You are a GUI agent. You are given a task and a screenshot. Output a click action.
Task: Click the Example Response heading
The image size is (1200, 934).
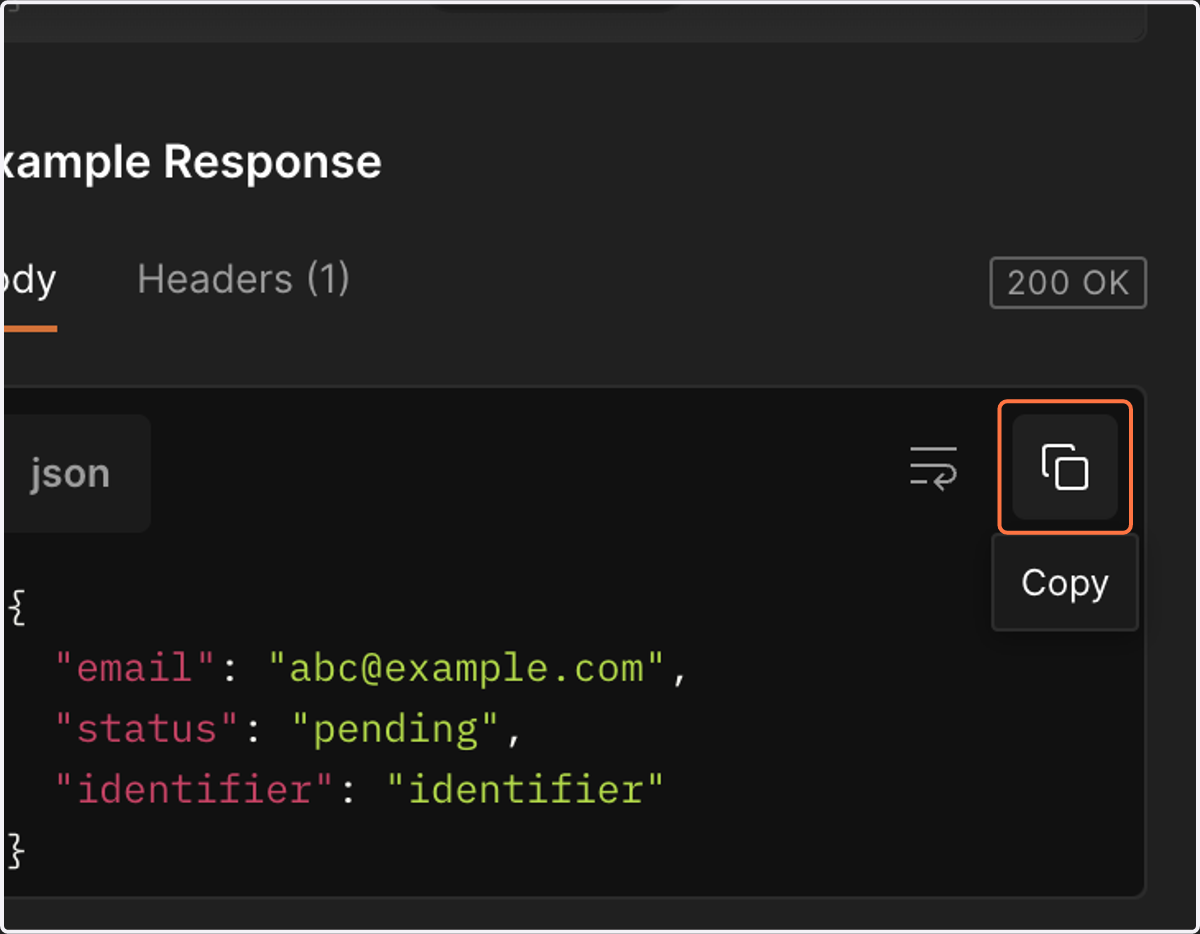(x=192, y=162)
